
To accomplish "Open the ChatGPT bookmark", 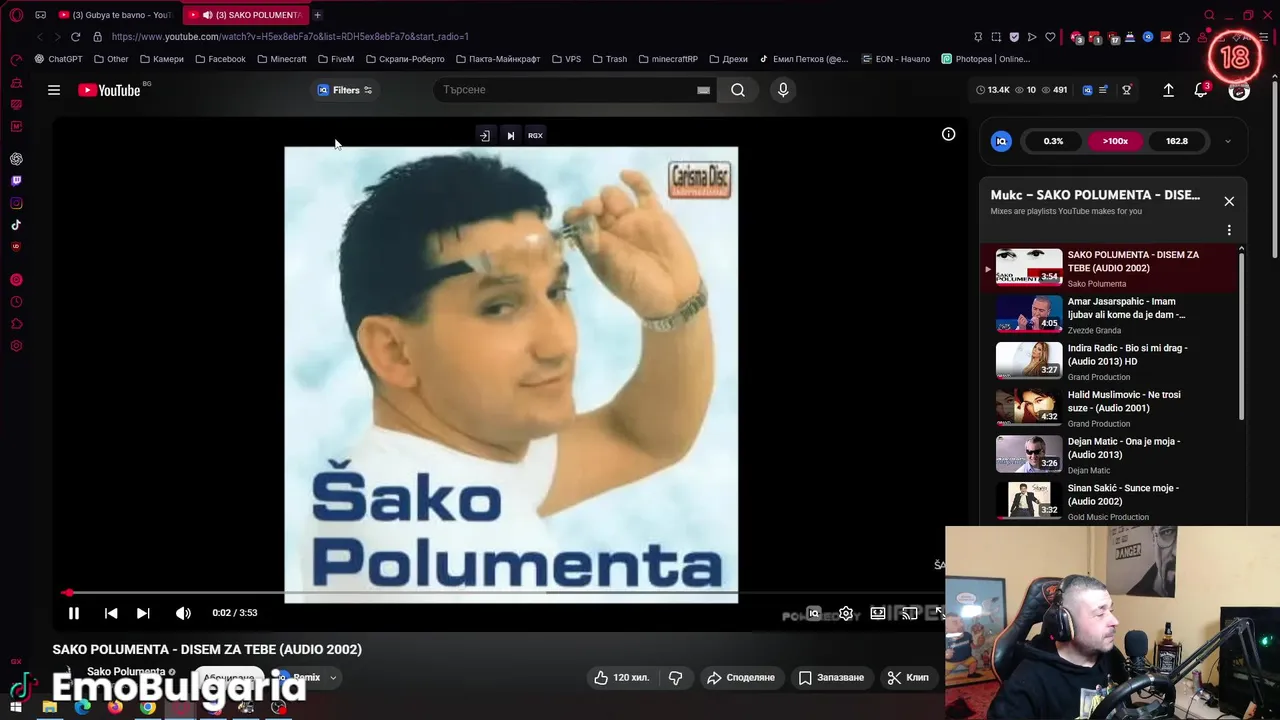I will [58, 59].
